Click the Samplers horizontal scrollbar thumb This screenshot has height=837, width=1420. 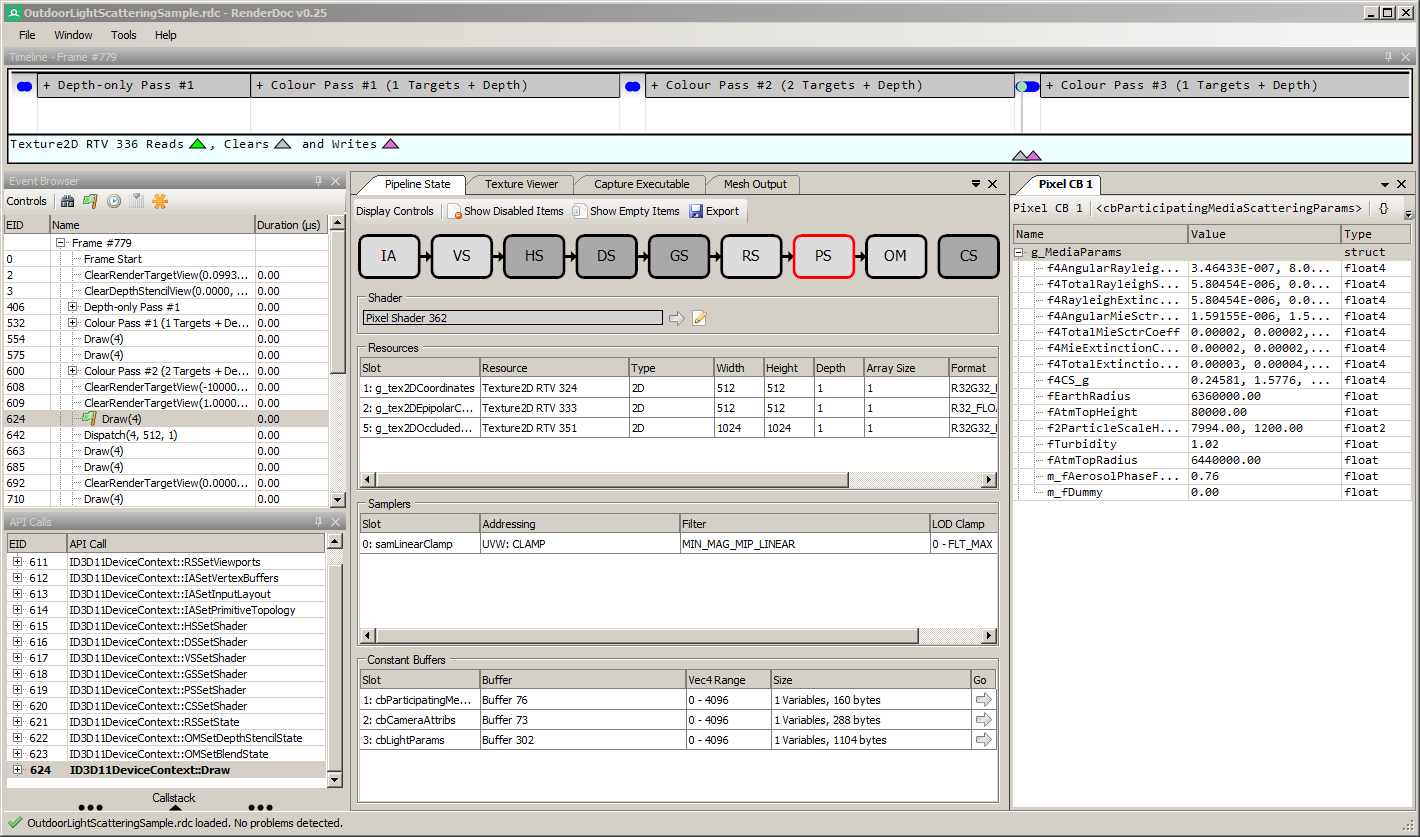click(649, 636)
